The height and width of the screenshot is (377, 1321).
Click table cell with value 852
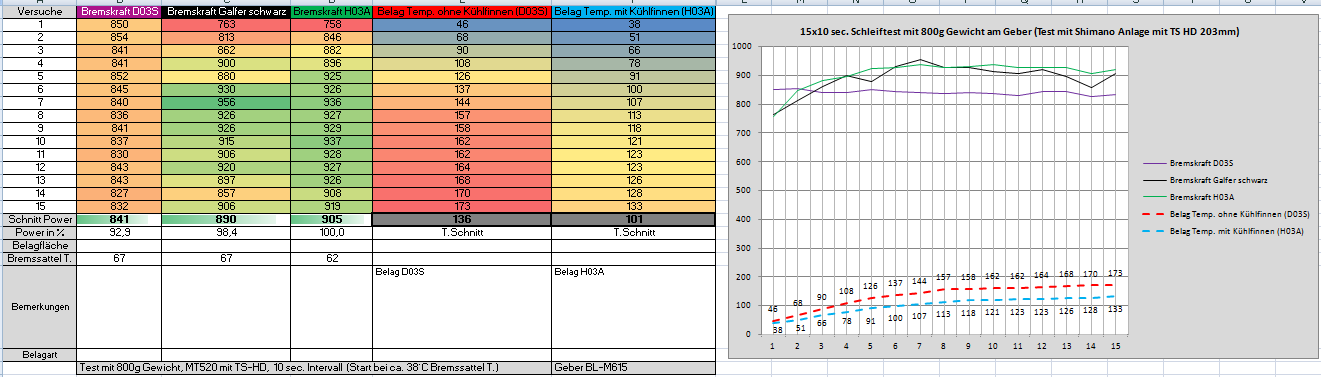point(118,76)
